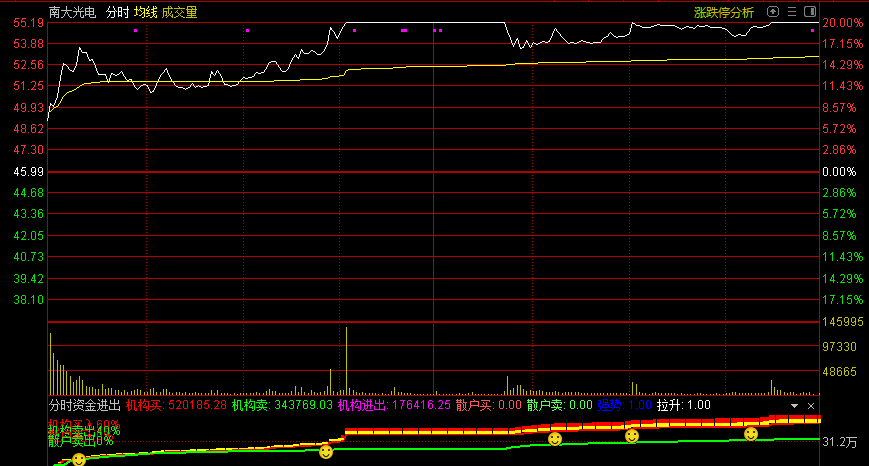Toggle the 成交量 volume display
The width and height of the screenshot is (869, 466).
coord(179,12)
